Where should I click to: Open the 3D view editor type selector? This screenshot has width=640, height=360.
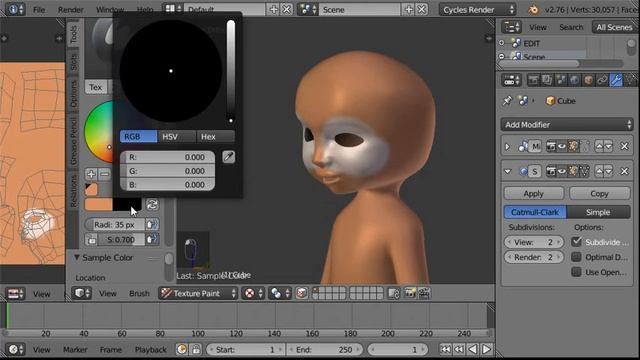pos(82,293)
